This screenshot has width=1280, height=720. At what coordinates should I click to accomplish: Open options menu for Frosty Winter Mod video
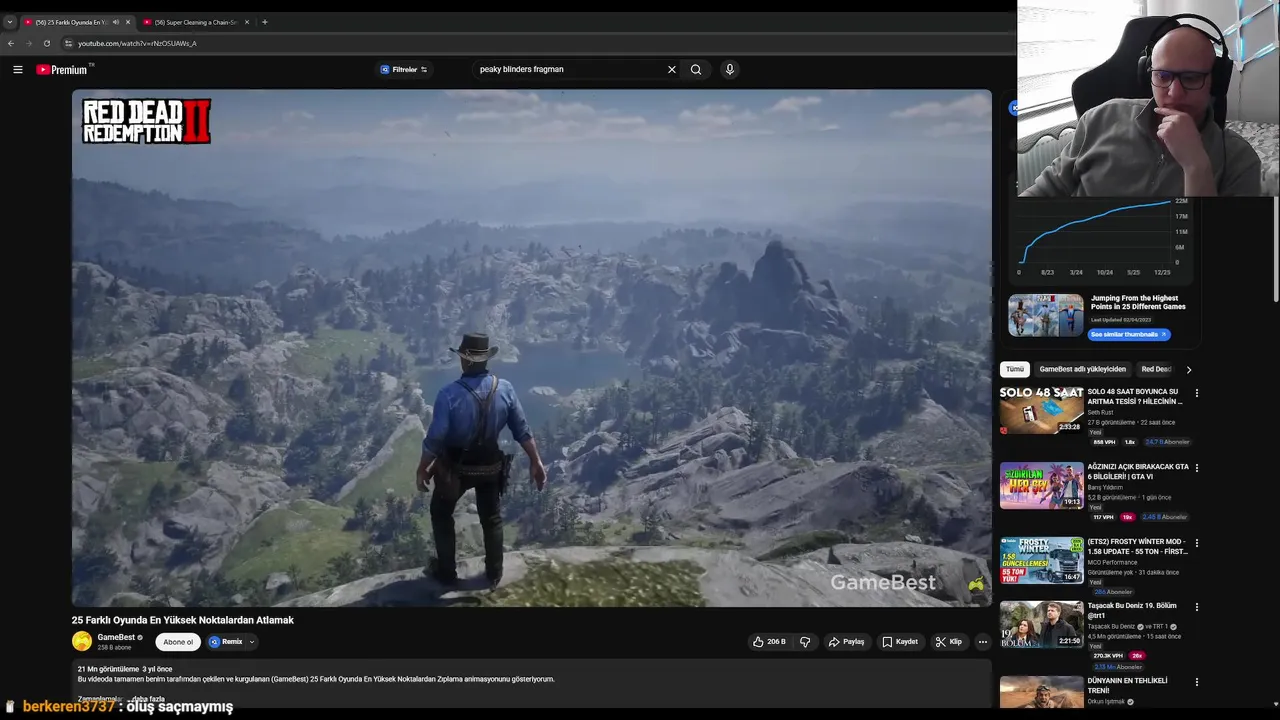click(1197, 543)
